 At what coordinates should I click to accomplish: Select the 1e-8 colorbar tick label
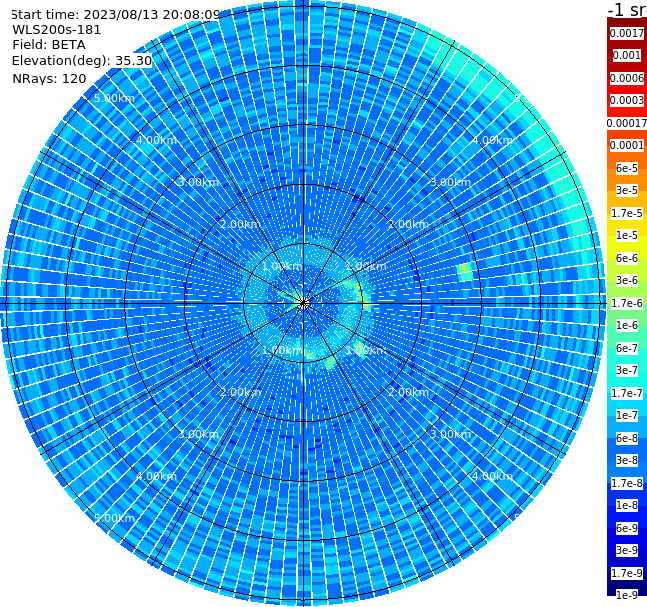coord(627,505)
